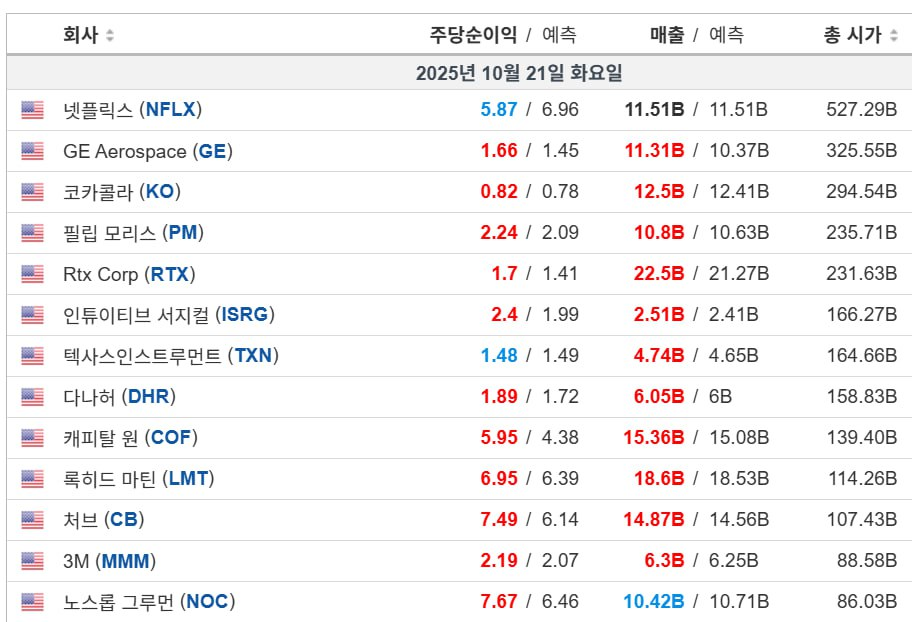This screenshot has height=622, width=912.
Task: Select TXN EPS value 1.48
Action: pyautogui.click(x=498, y=356)
